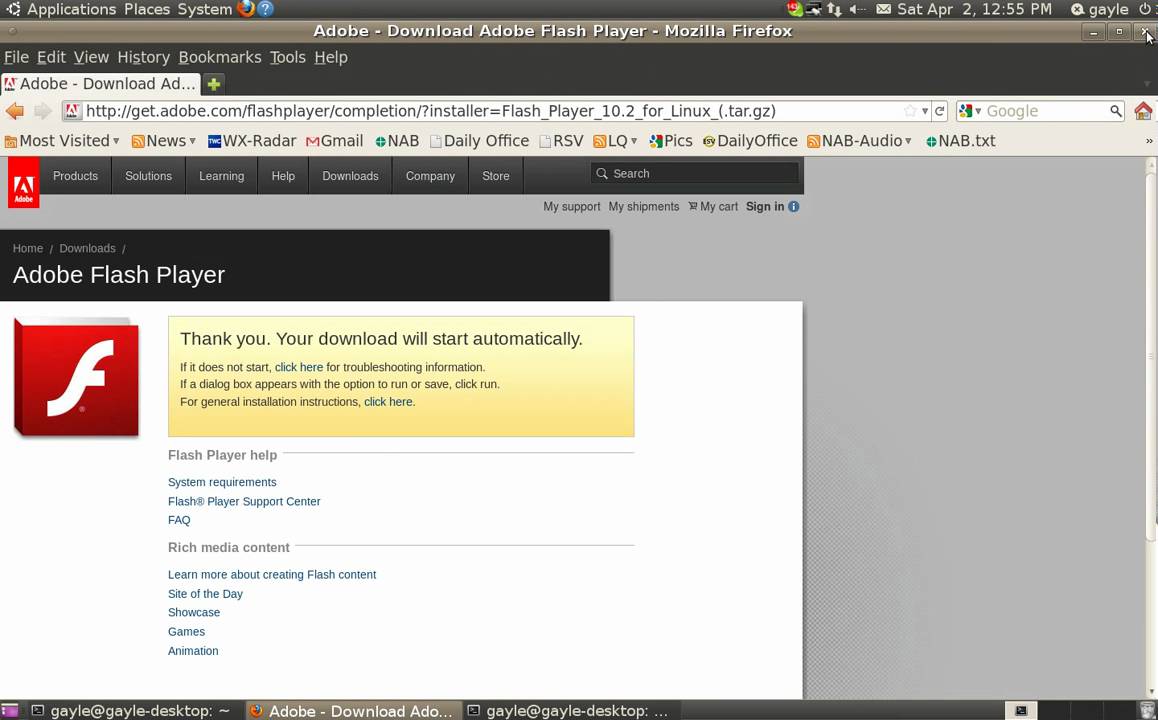Image resolution: width=1158 pixels, height=720 pixels.
Task: Open the File menu
Action: coord(16,57)
